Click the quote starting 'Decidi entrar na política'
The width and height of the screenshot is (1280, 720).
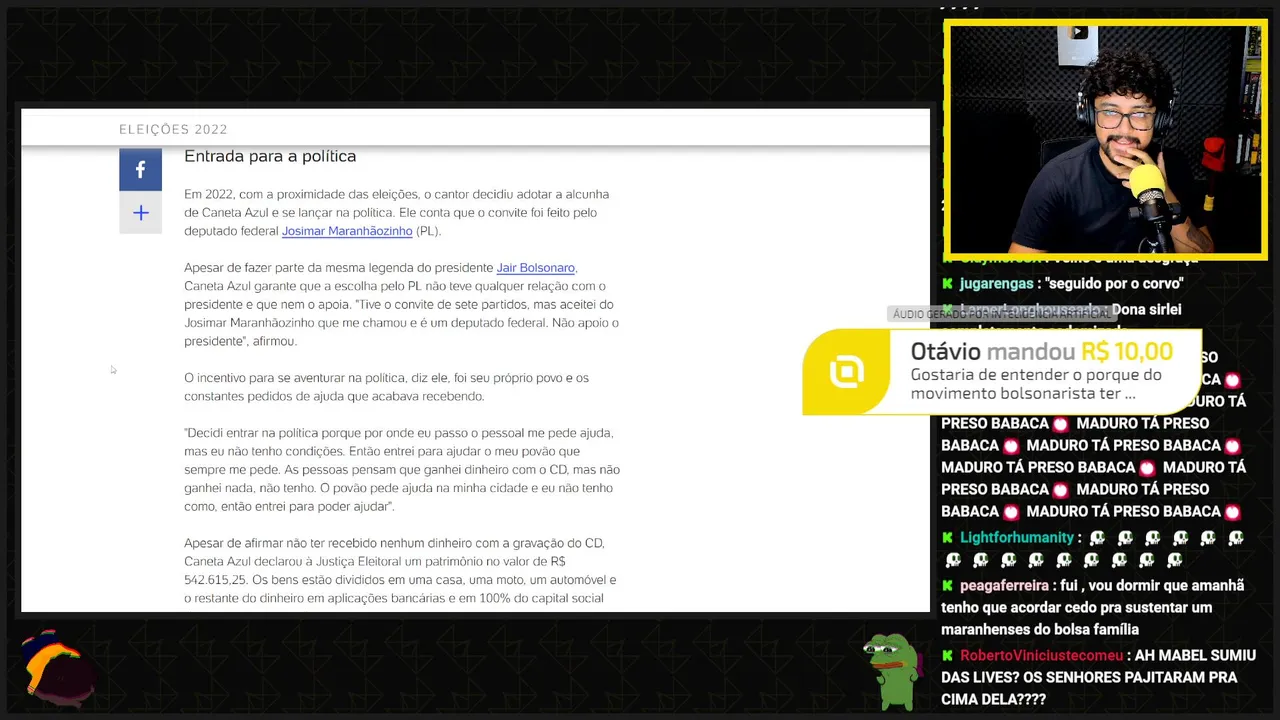(402, 470)
